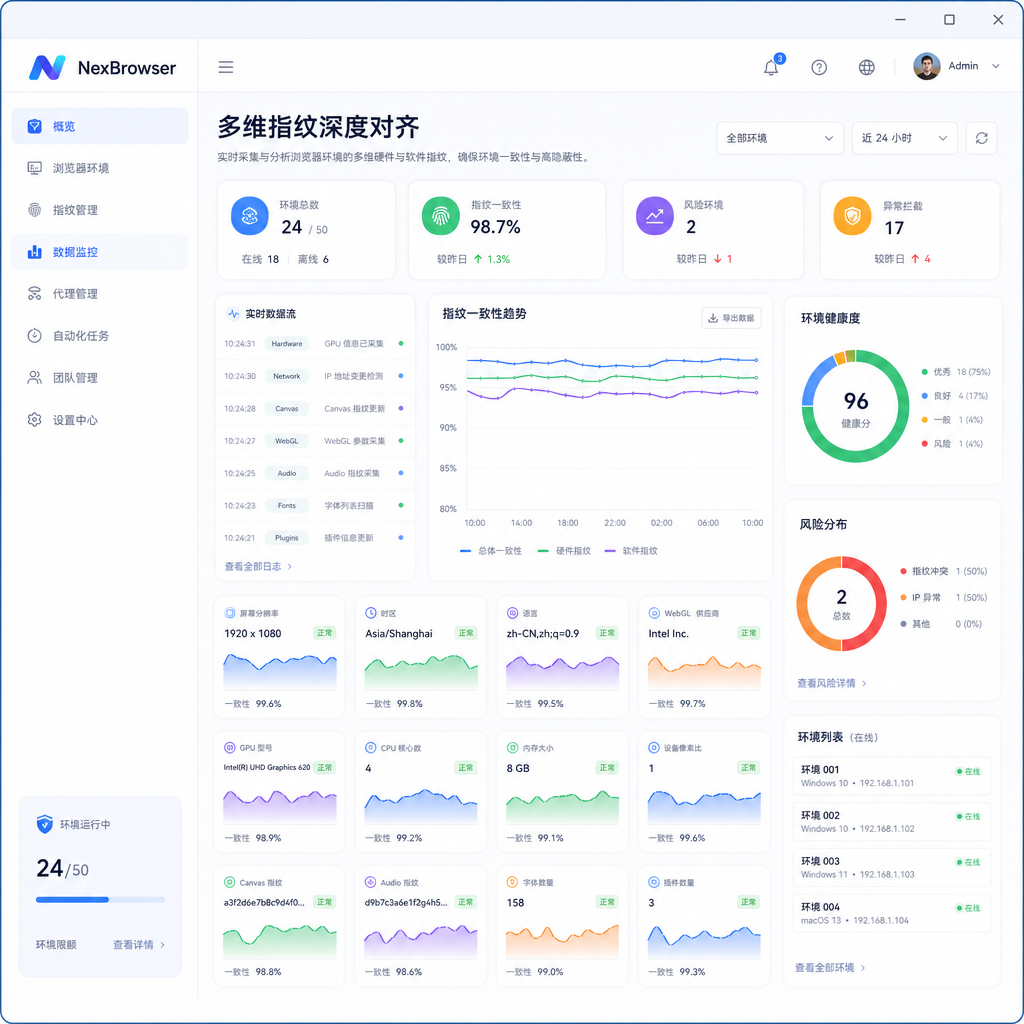Toggle the 硬件指纹 chart legend
The image size is (1024, 1024).
click(x=564, y=551)
